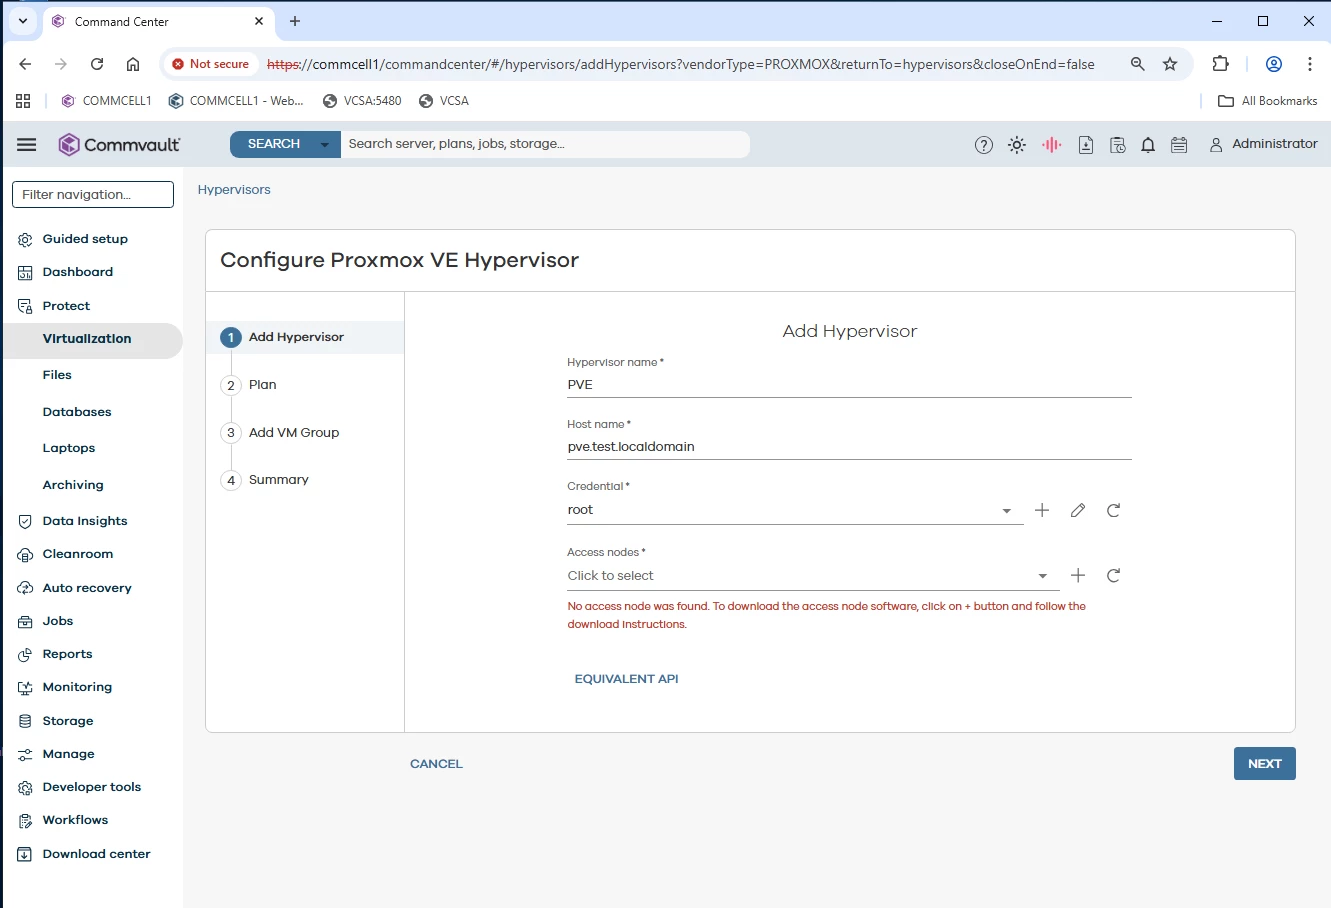Click the Filter navigation input
Screen dimensions: 1331x908
[93, 195]
